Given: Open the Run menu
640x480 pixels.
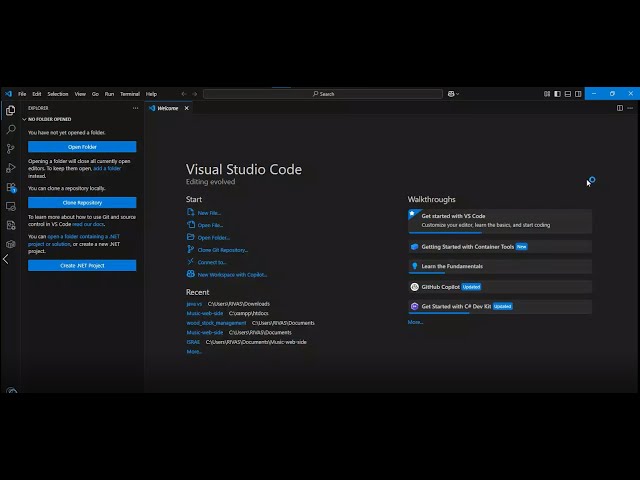Looking at the screenshot, I should tap(109, 94).
